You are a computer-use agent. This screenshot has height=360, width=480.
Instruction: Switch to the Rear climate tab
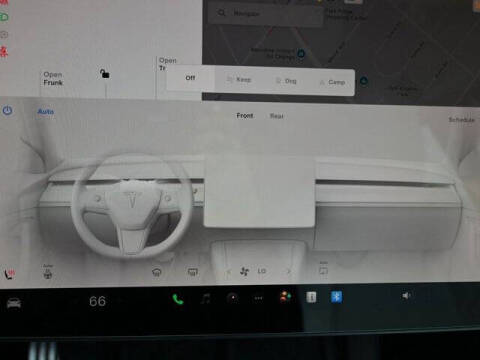pyautogui.click(x=277, y=116)
